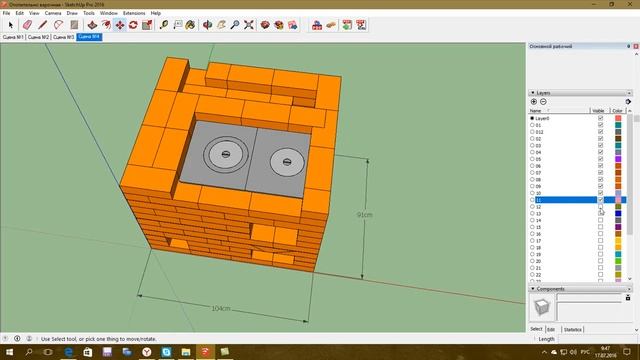Select the Paint Bucket tool

coord(190,25)
